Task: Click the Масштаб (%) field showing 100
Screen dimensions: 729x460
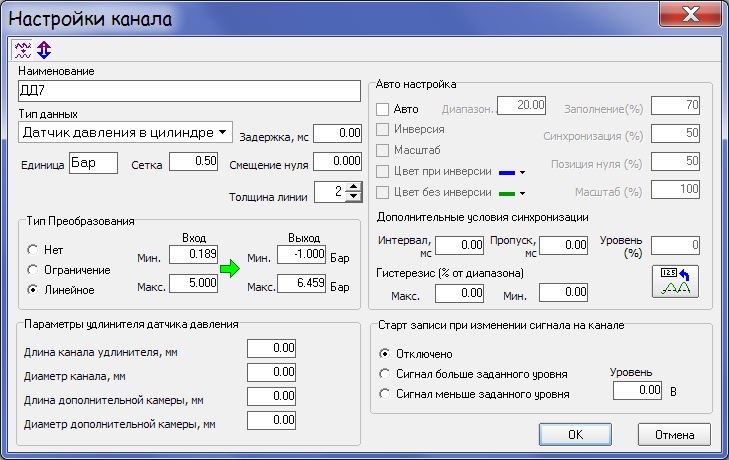Action: 676,189
